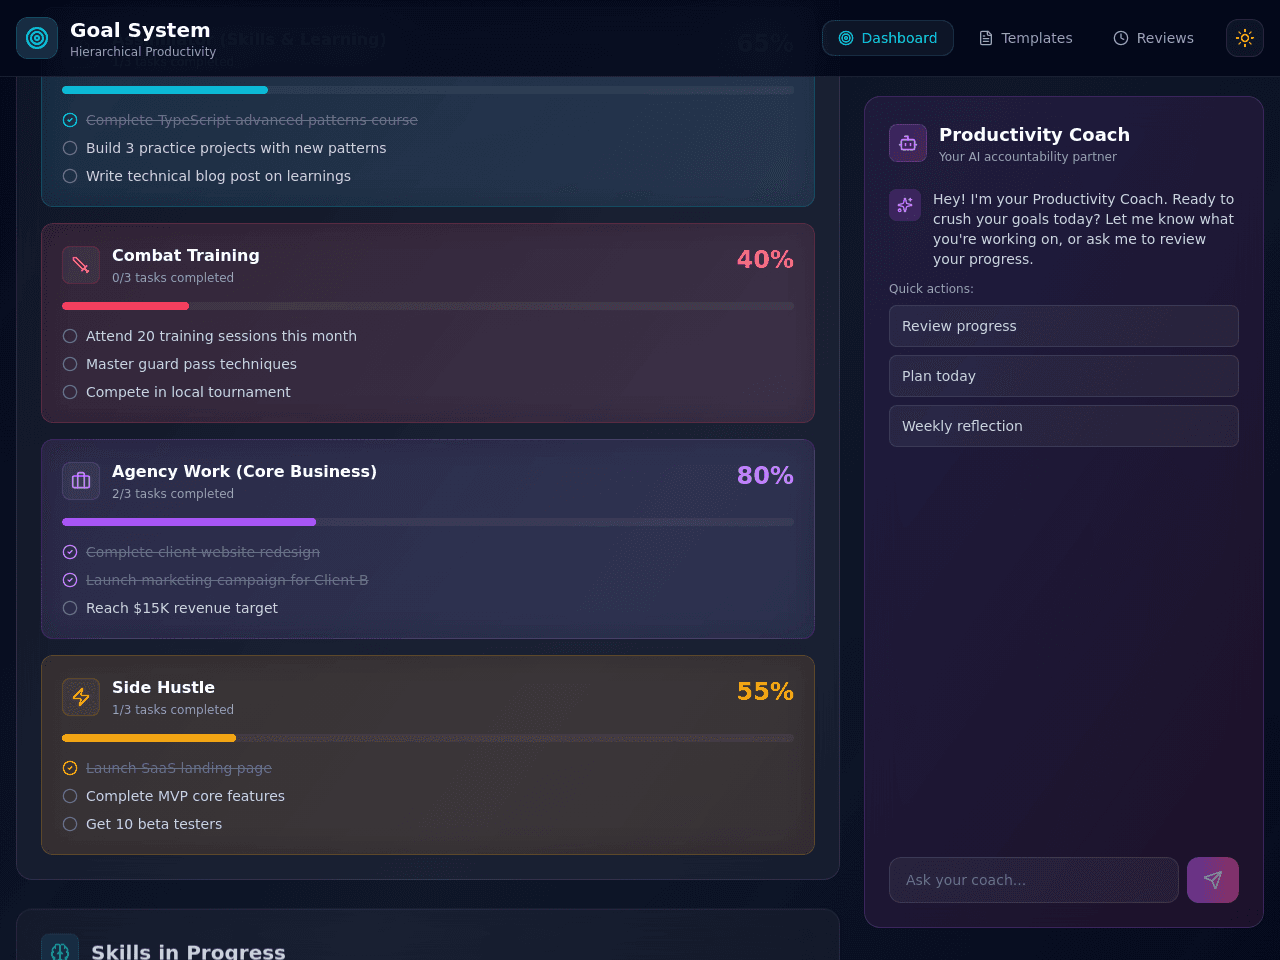1280x960 pixels.
Task: Click the sparkle icon beside the coach message
Action: coord(905,205)
